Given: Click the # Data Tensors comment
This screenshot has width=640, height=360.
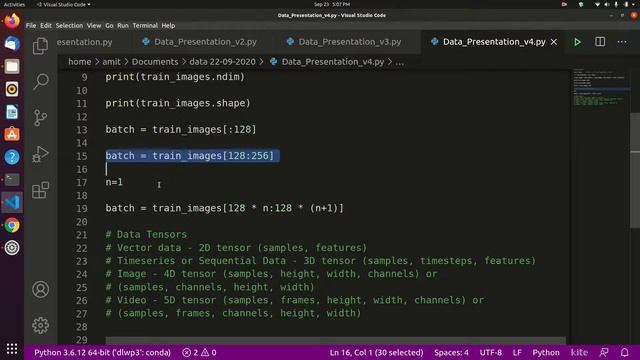Looking at the screenshot, I should click(146, 234).
